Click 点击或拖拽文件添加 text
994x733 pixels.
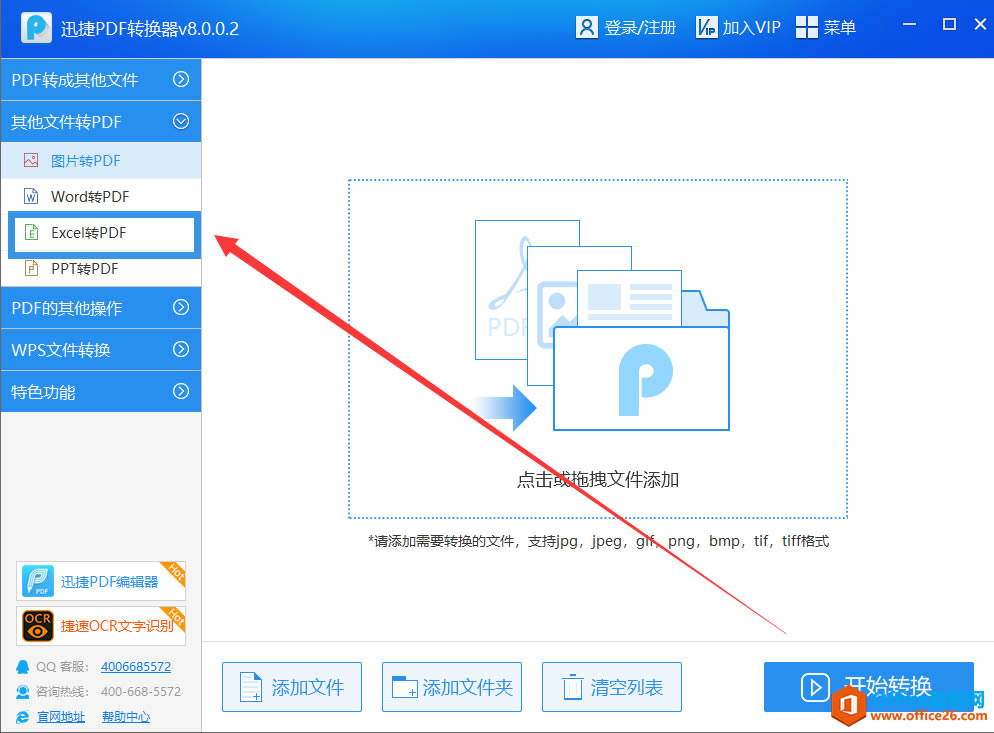598,479
